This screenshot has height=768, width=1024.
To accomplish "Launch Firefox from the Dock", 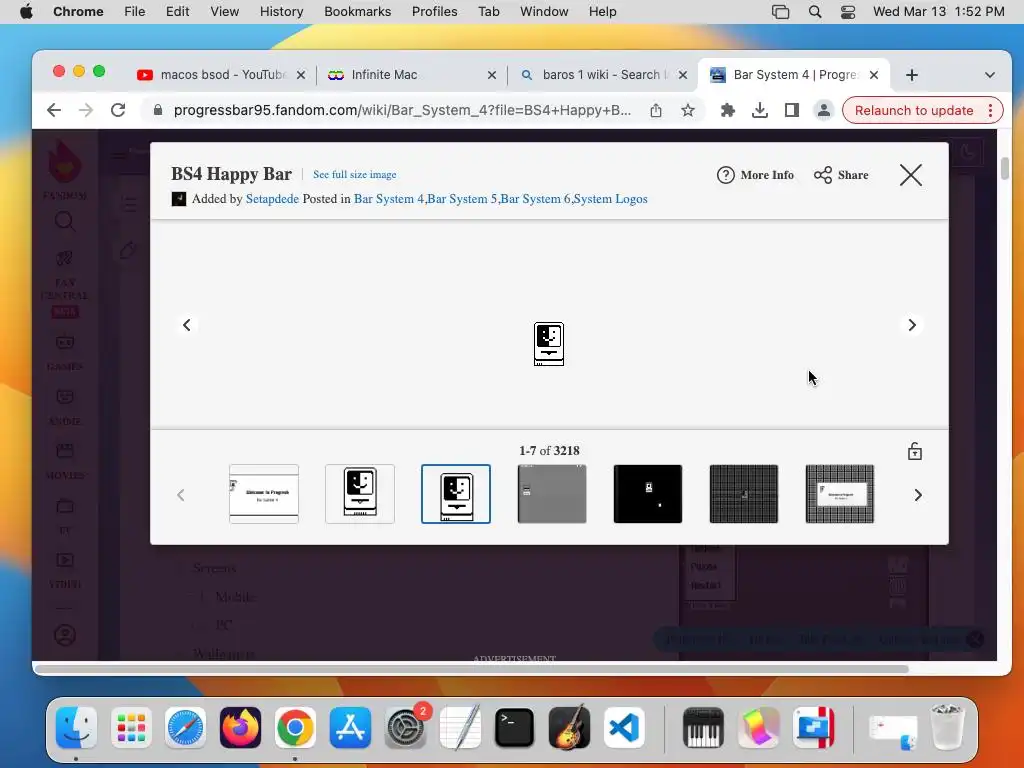I will [240, 727].
